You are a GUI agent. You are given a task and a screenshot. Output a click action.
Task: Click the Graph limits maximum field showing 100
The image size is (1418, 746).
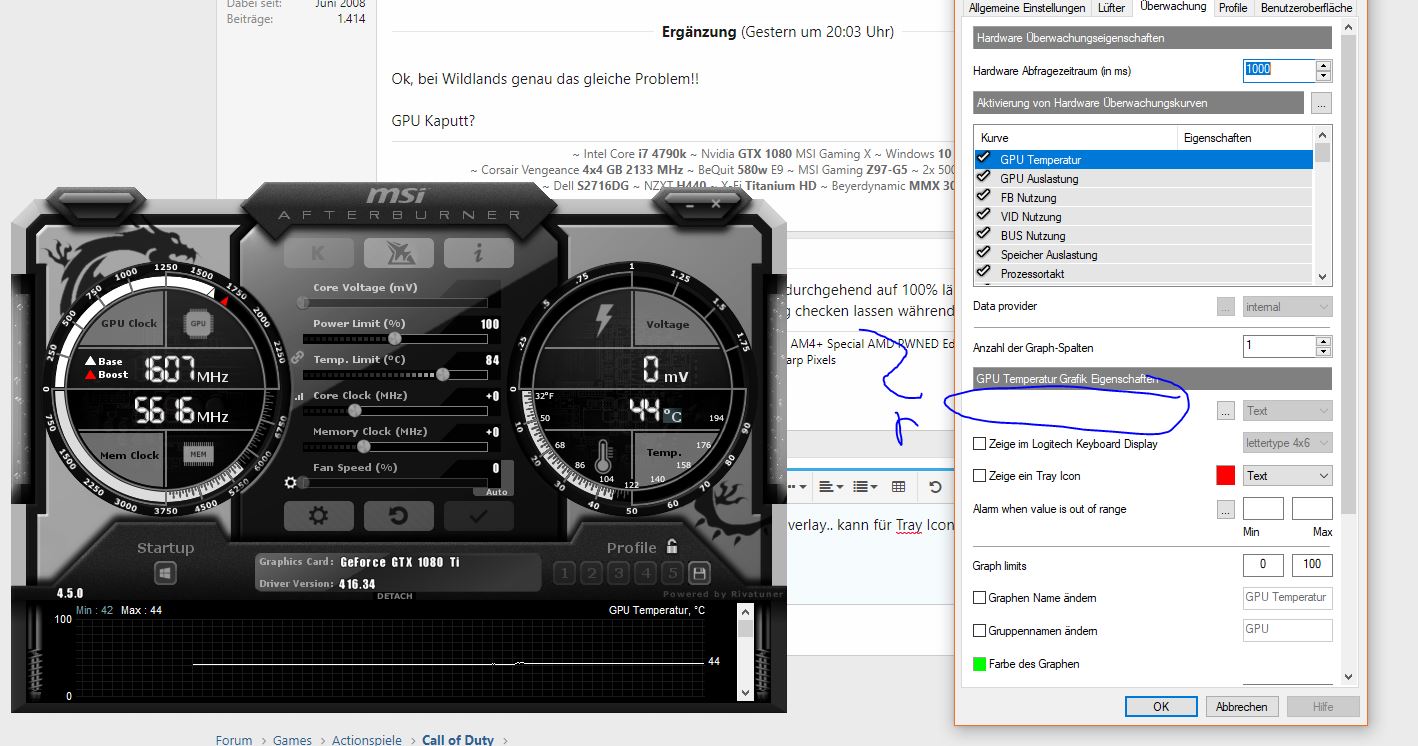[x=1312, y=565]
